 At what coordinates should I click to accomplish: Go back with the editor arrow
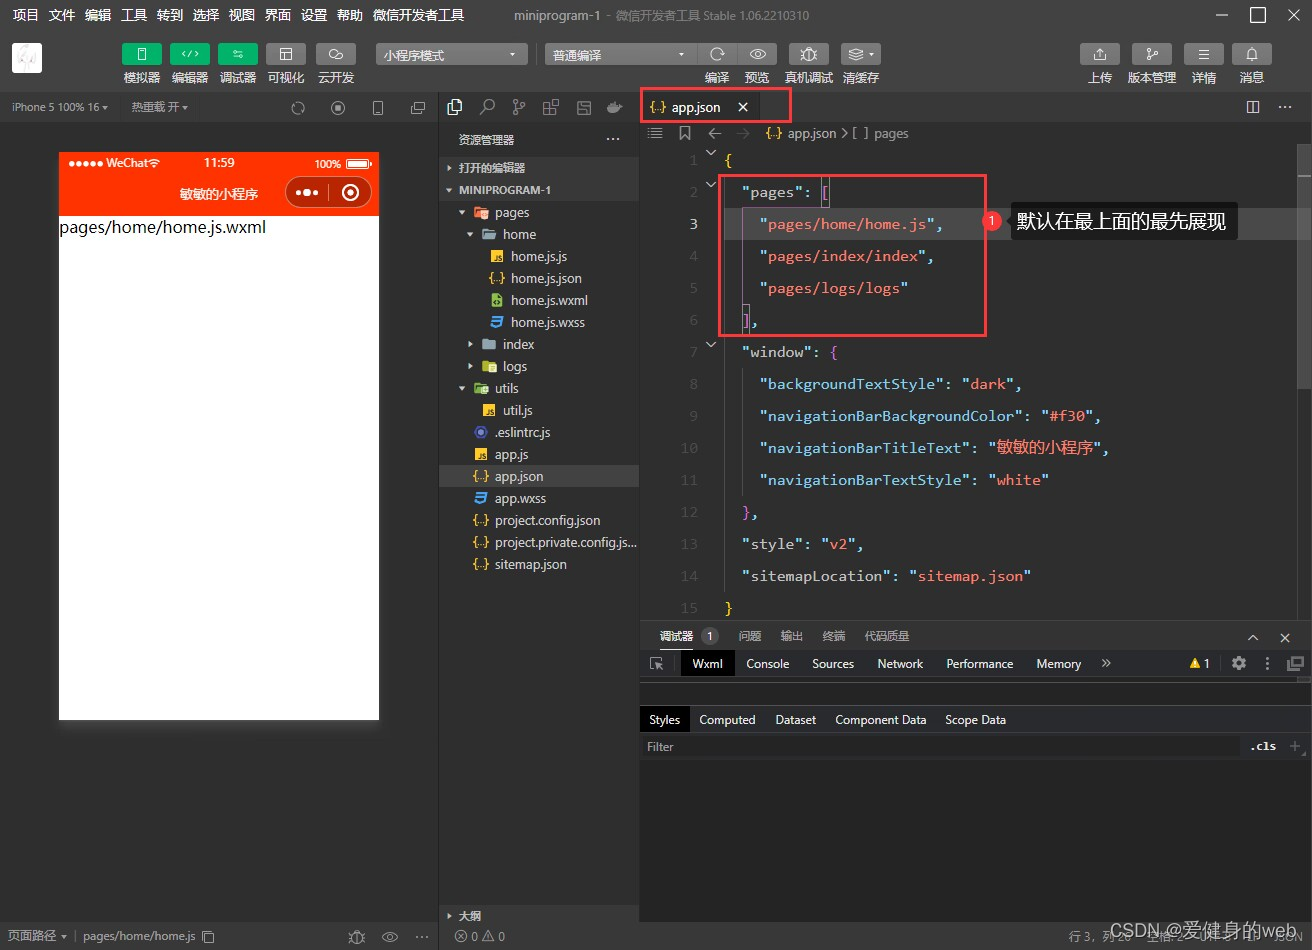(x=715, y=133)
